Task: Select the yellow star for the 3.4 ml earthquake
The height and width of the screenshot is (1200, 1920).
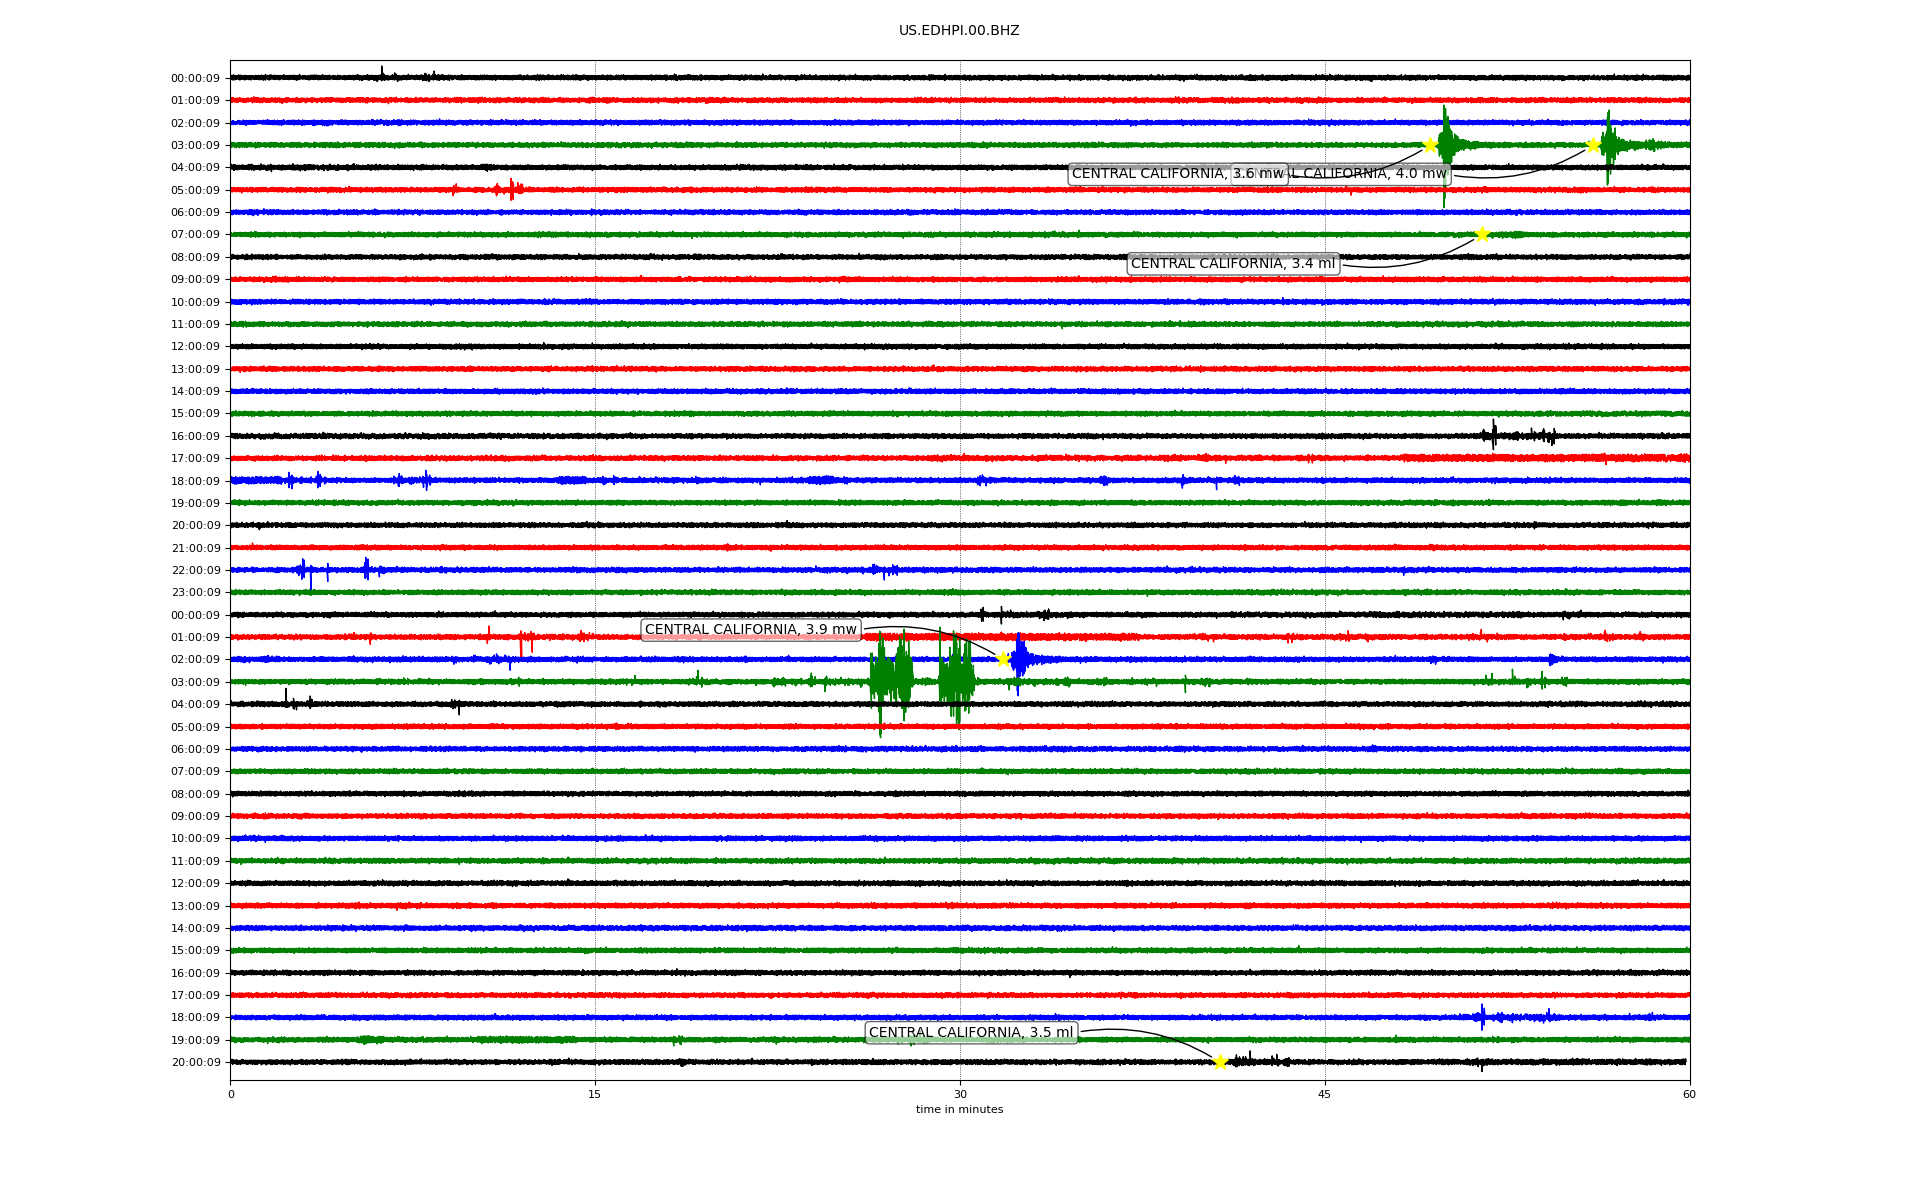Action: pos(1482,235)
